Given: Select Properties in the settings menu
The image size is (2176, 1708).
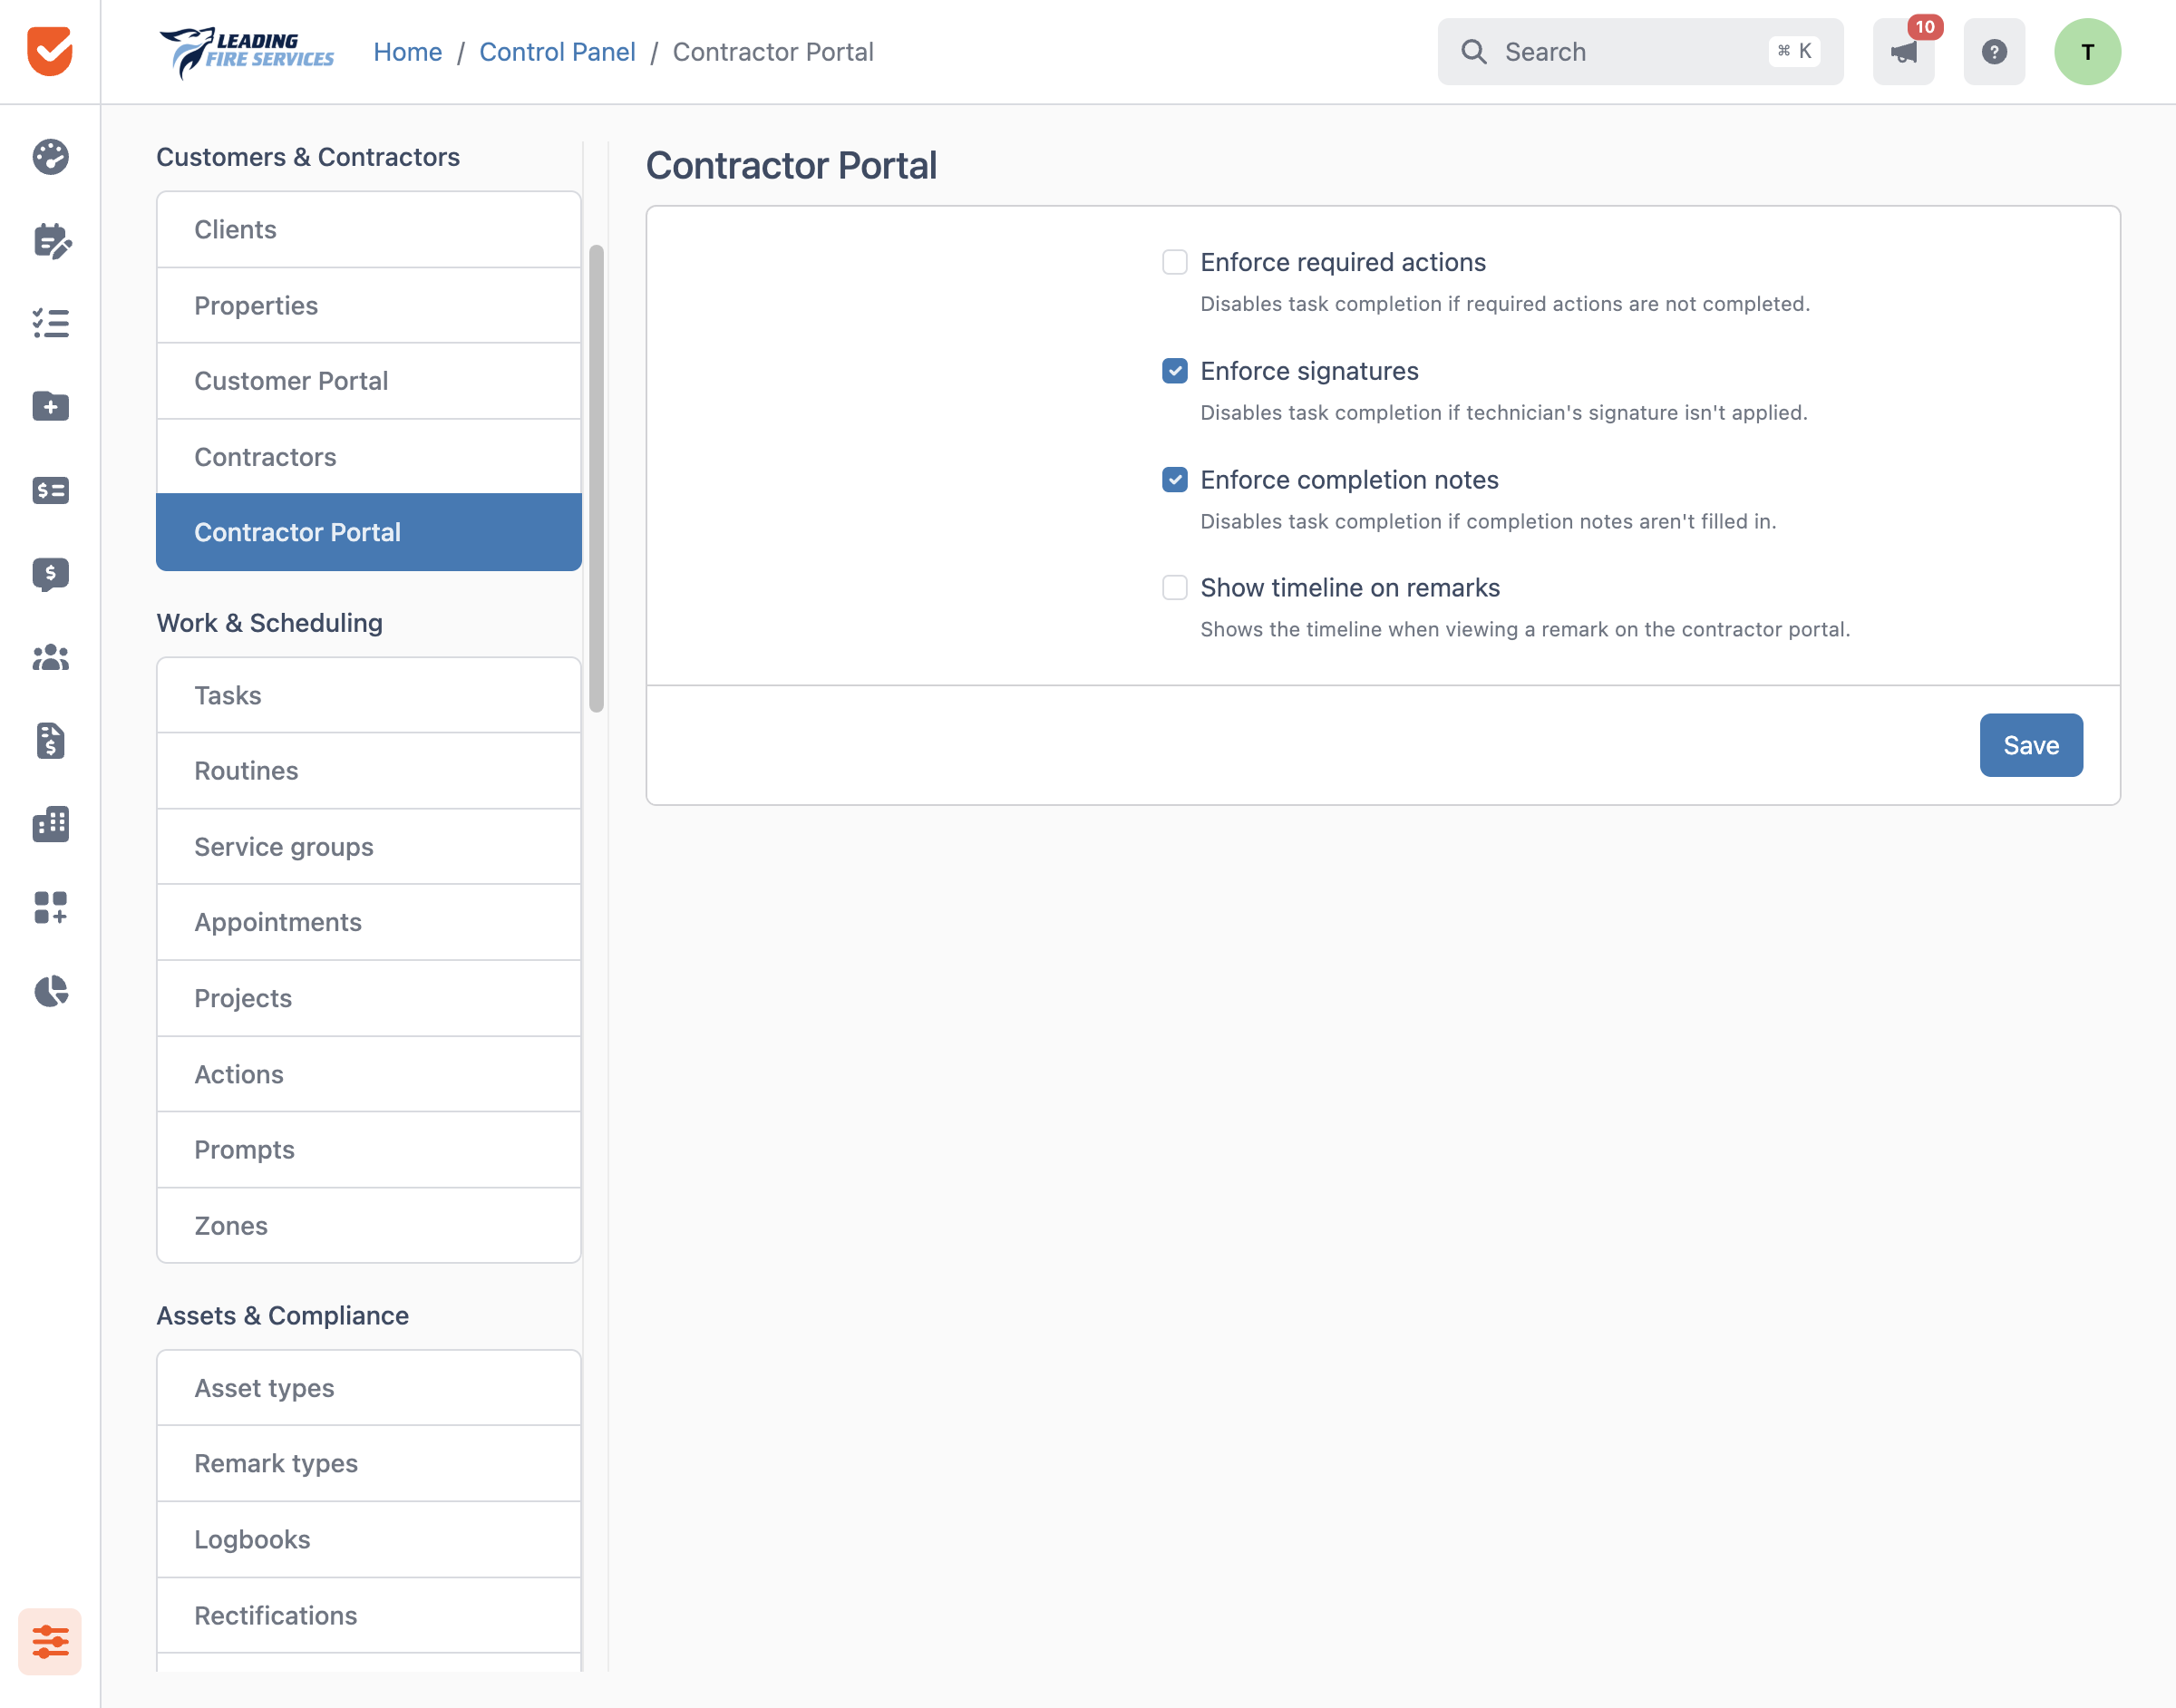Looking at the screenshot, I should [x=369, y=306].
